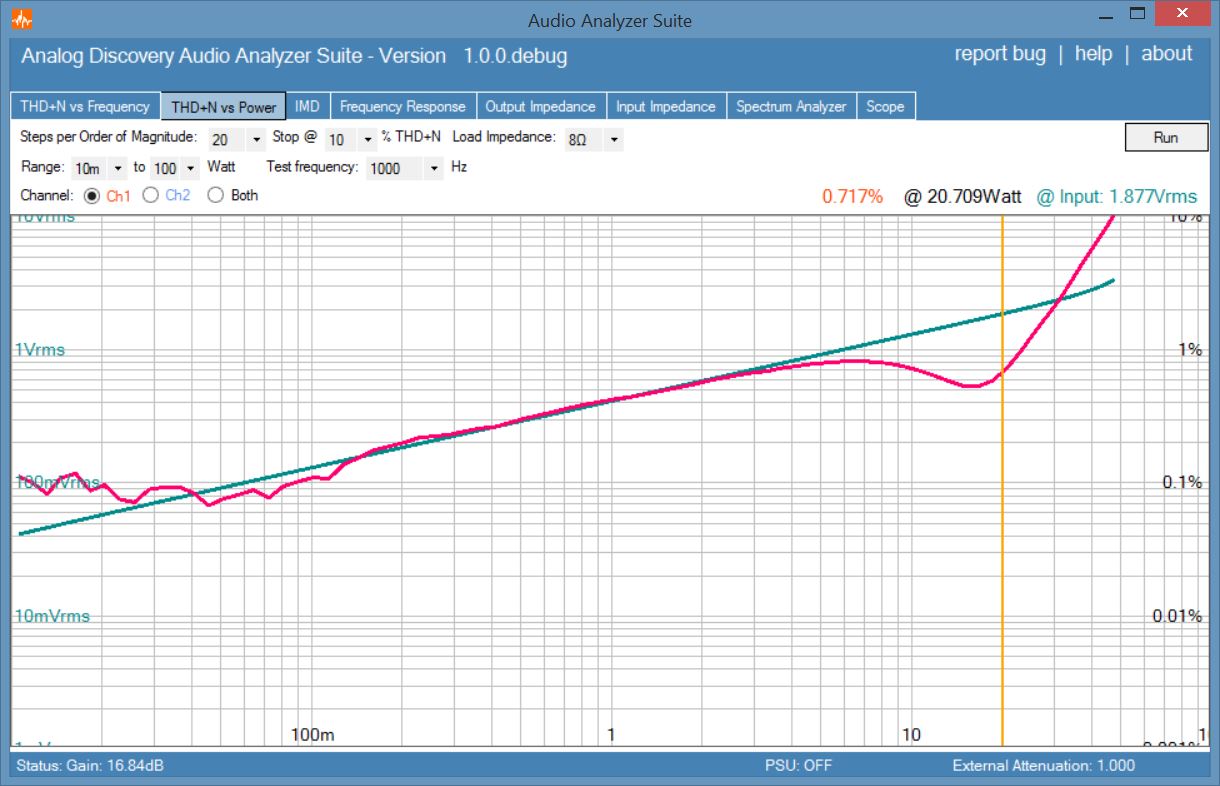
Task: Click the @ 20.709Watt power readout
Action: (x=962, y=197)
